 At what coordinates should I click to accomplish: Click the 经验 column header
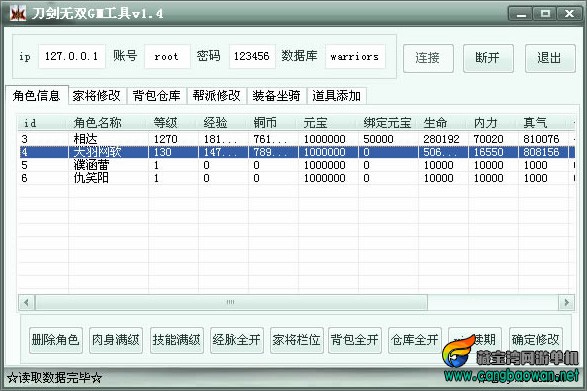pos(223,123)
